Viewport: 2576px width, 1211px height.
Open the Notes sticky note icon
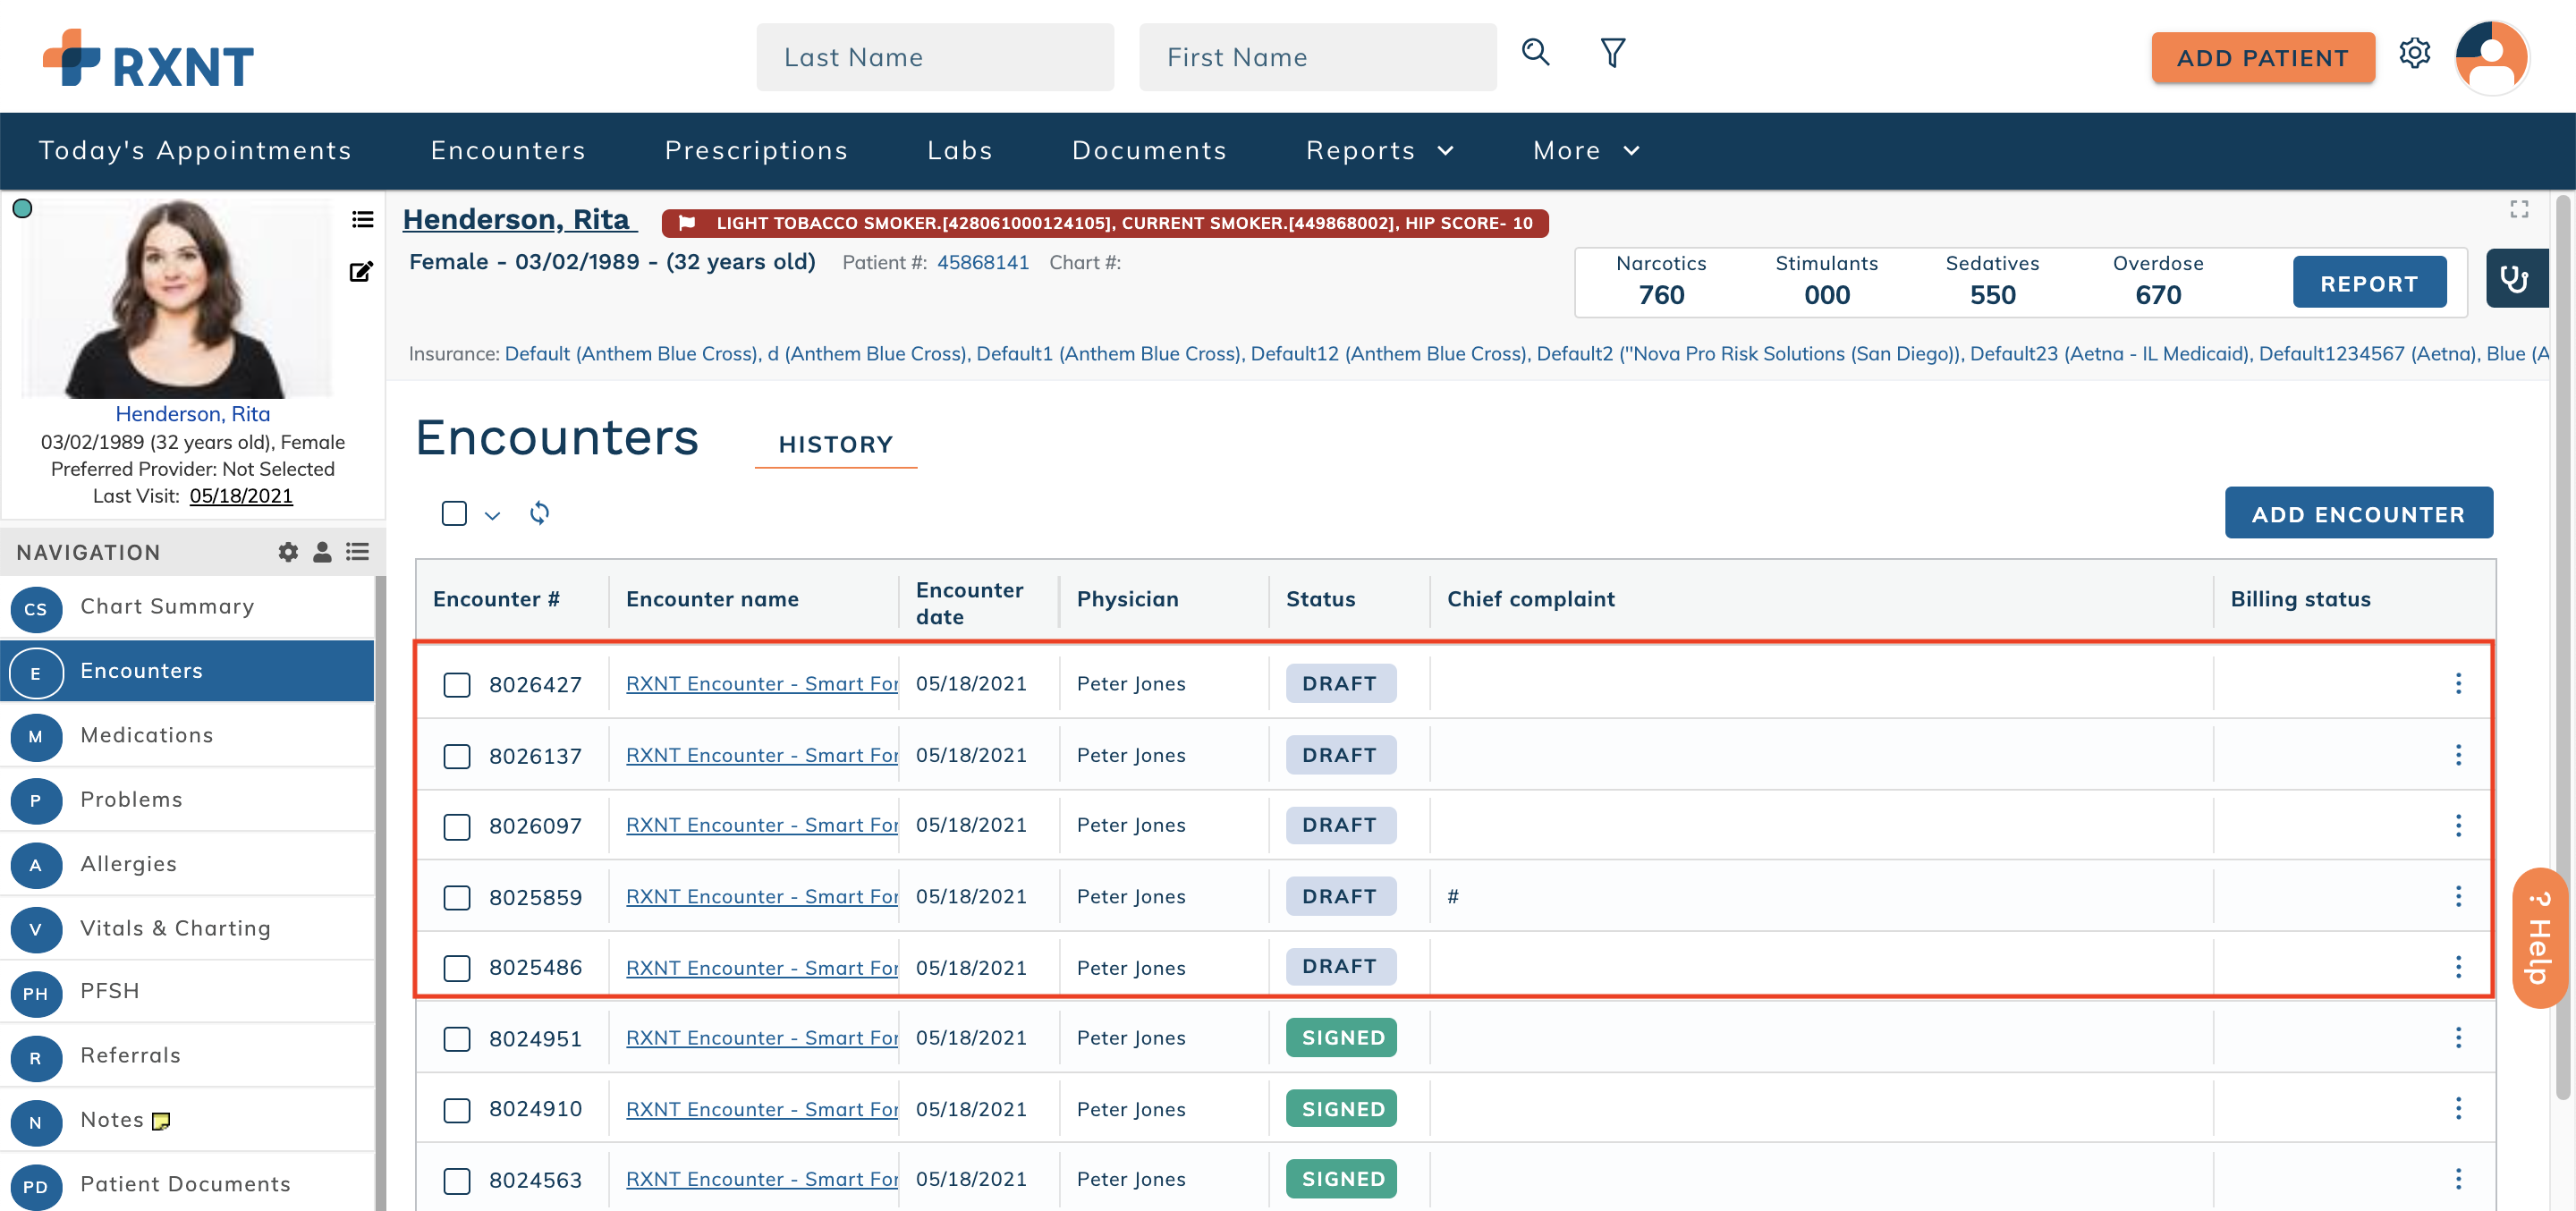coord(161,1121)
